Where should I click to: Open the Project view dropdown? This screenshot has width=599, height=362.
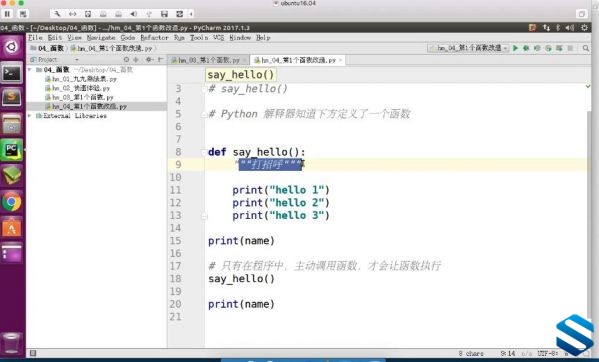76,60
